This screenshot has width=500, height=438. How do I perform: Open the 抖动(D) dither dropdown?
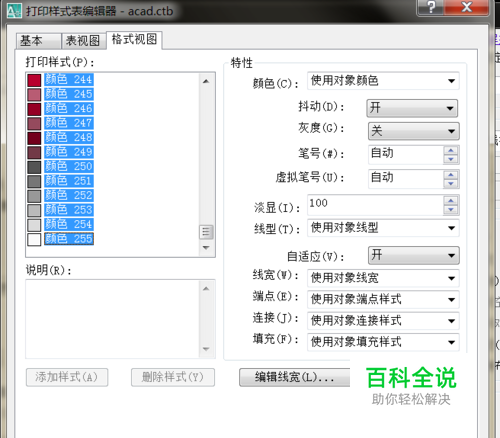tap(412, 108)
